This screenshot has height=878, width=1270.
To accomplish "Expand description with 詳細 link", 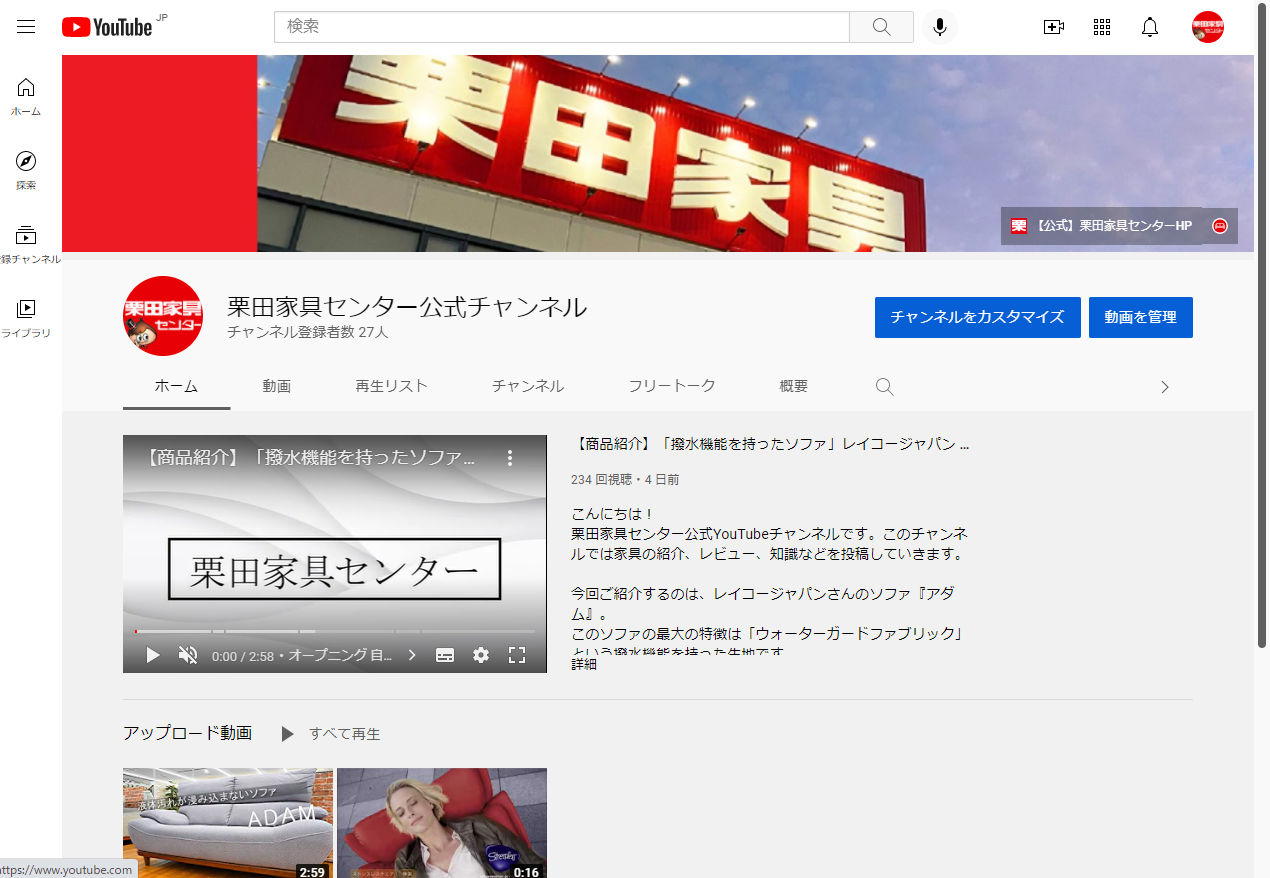I will coord(584,664).
